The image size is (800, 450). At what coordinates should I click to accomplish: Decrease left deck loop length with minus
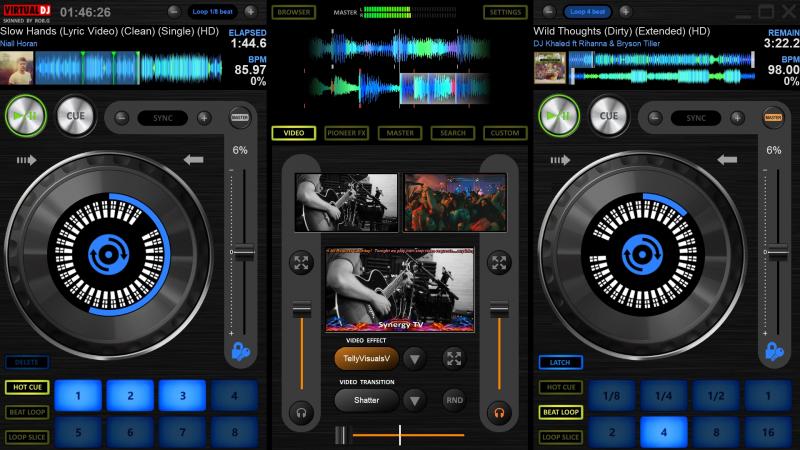[174, 11]
